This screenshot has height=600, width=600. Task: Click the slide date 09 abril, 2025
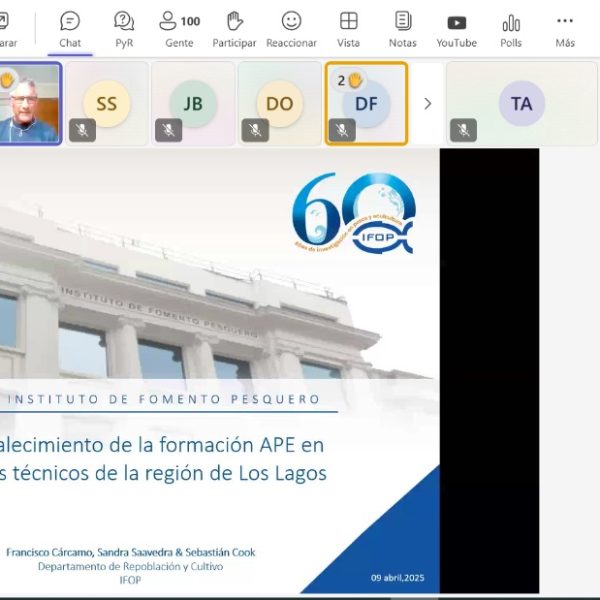397,578
